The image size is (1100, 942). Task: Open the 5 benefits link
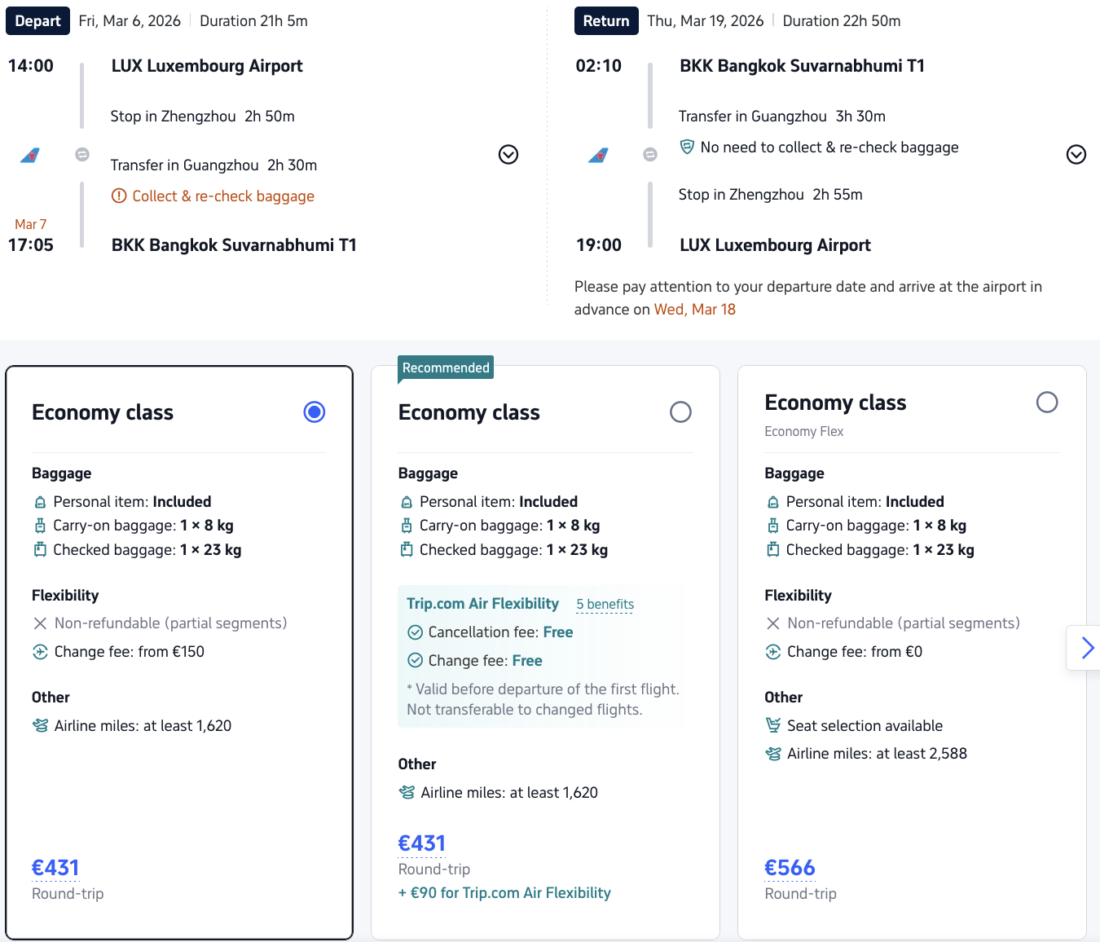point(604,604)
